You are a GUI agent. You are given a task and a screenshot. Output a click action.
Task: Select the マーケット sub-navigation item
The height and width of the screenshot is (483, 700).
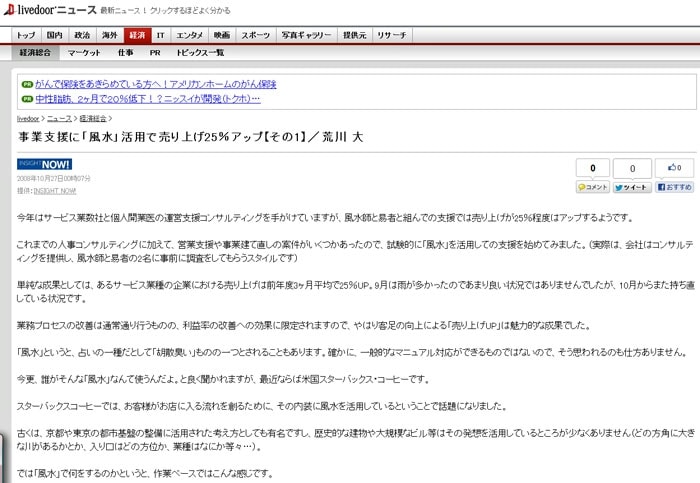(82, 52)
